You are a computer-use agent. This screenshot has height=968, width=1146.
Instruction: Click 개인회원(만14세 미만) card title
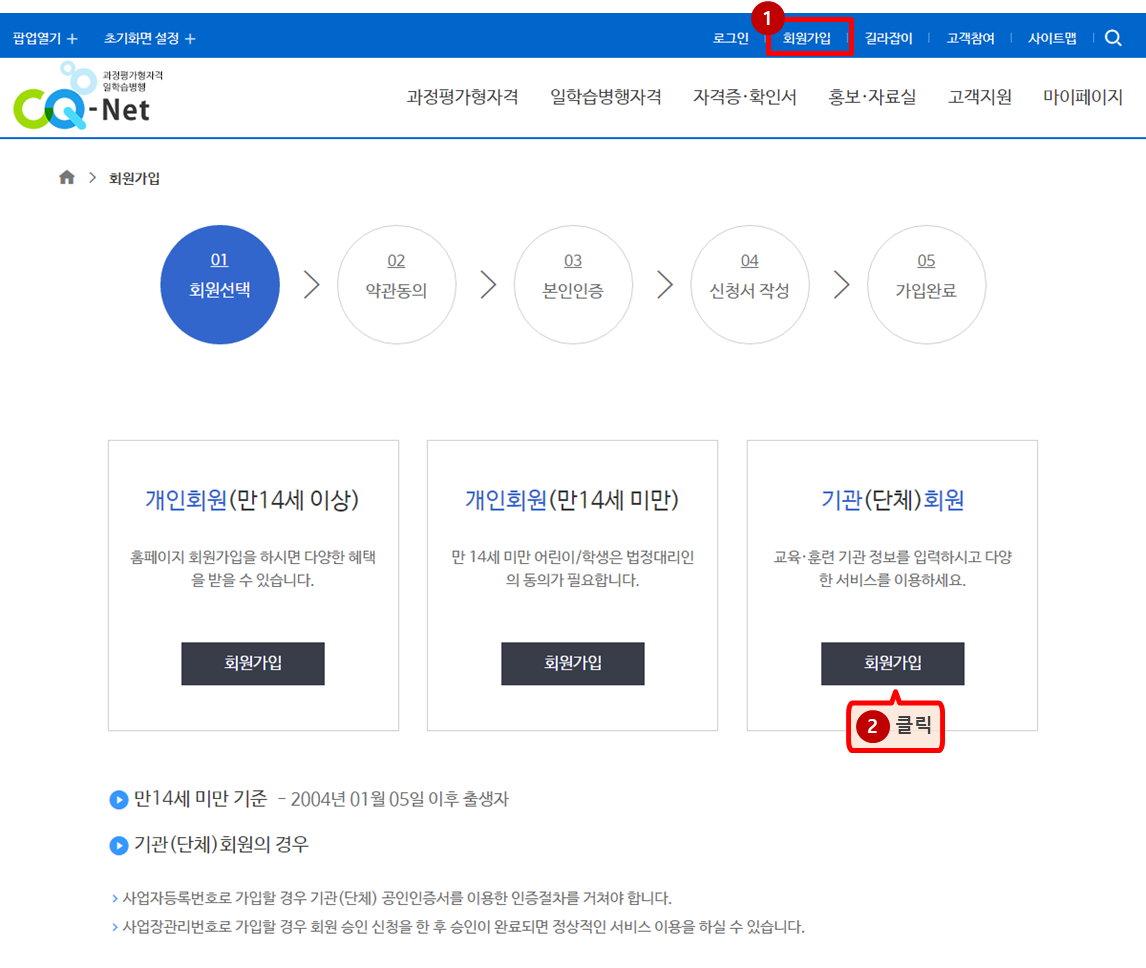coord(572,500)
